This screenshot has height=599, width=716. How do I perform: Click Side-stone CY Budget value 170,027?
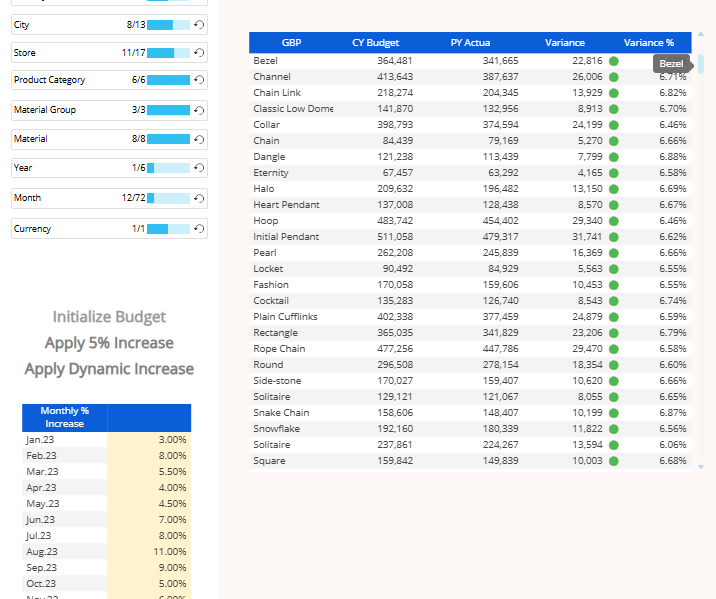[x=395, y=381]
